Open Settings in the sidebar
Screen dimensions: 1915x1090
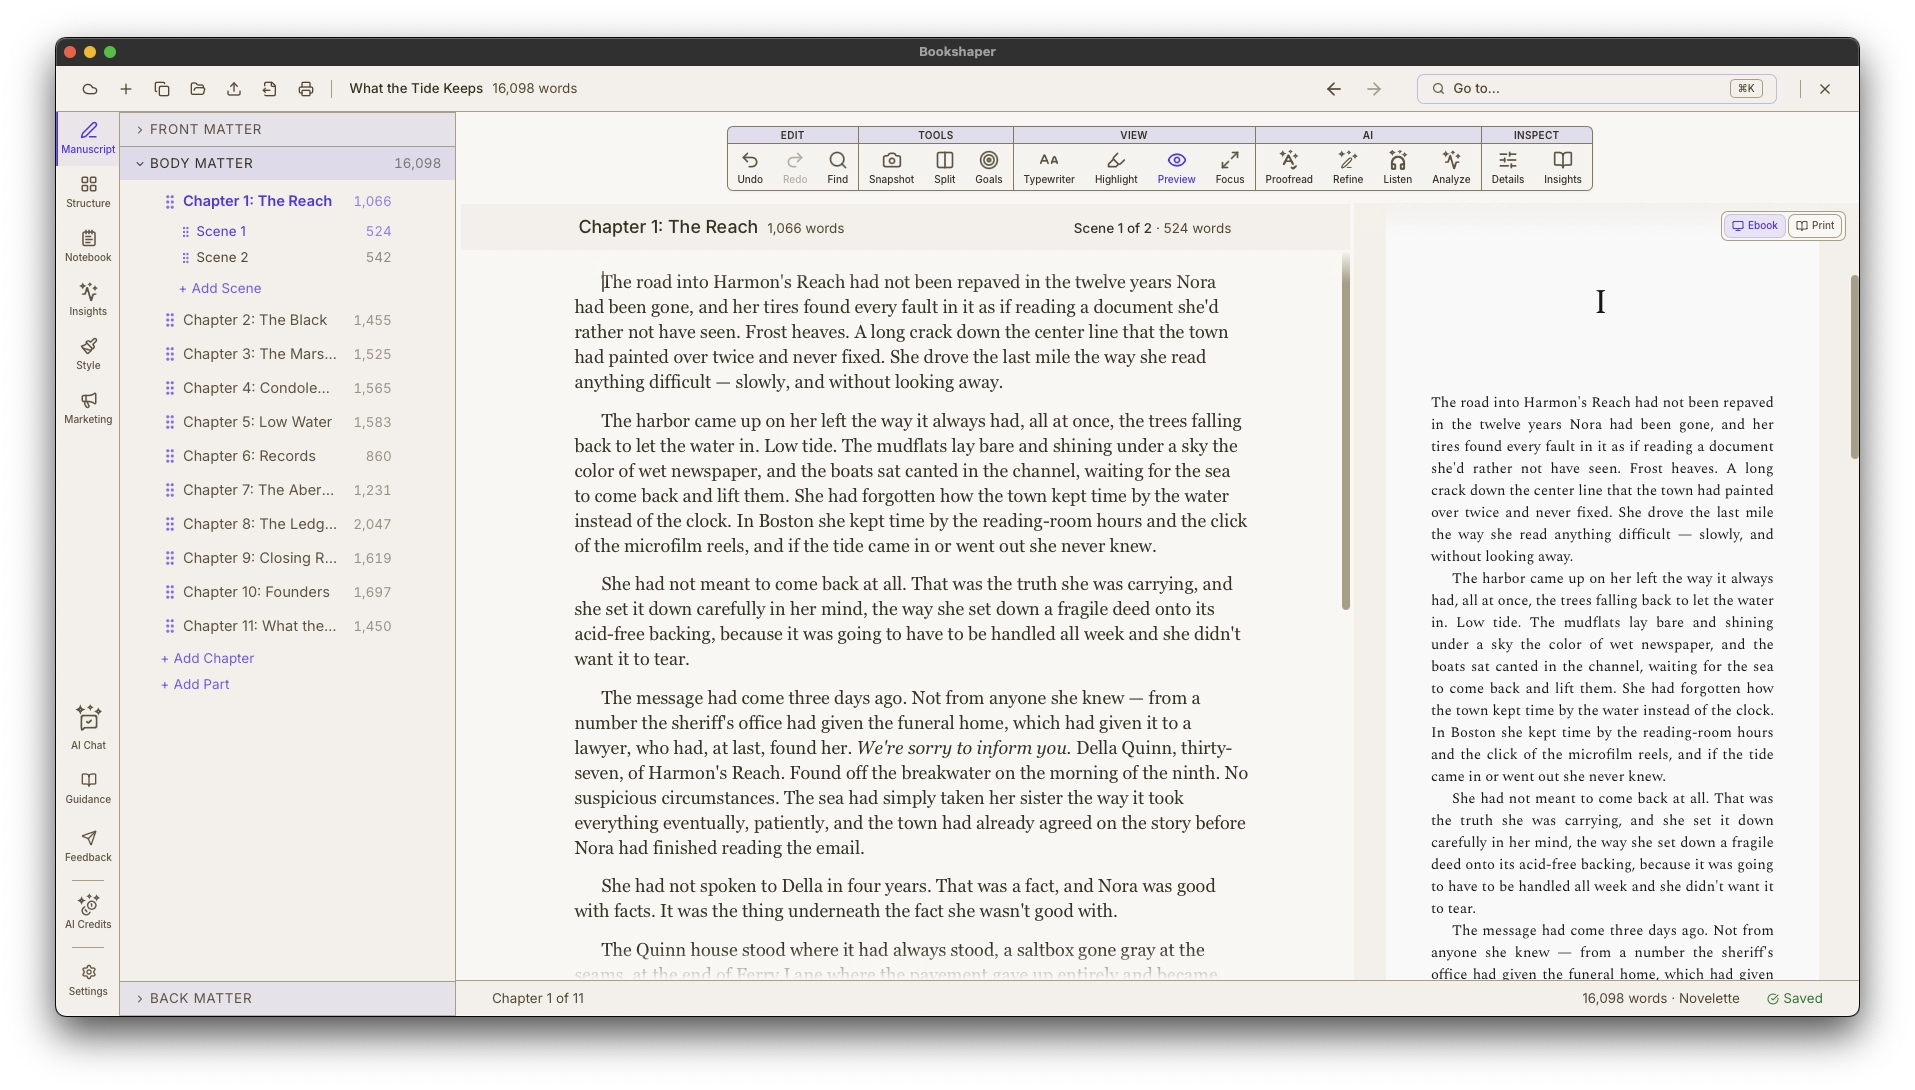point(88,980)
